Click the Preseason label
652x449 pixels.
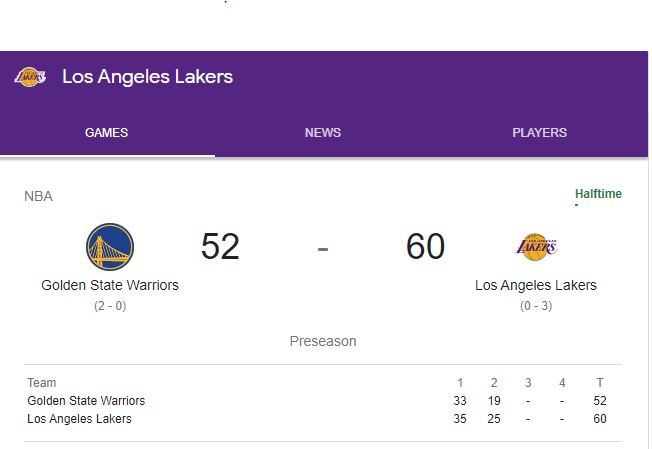tap(323, 341)
